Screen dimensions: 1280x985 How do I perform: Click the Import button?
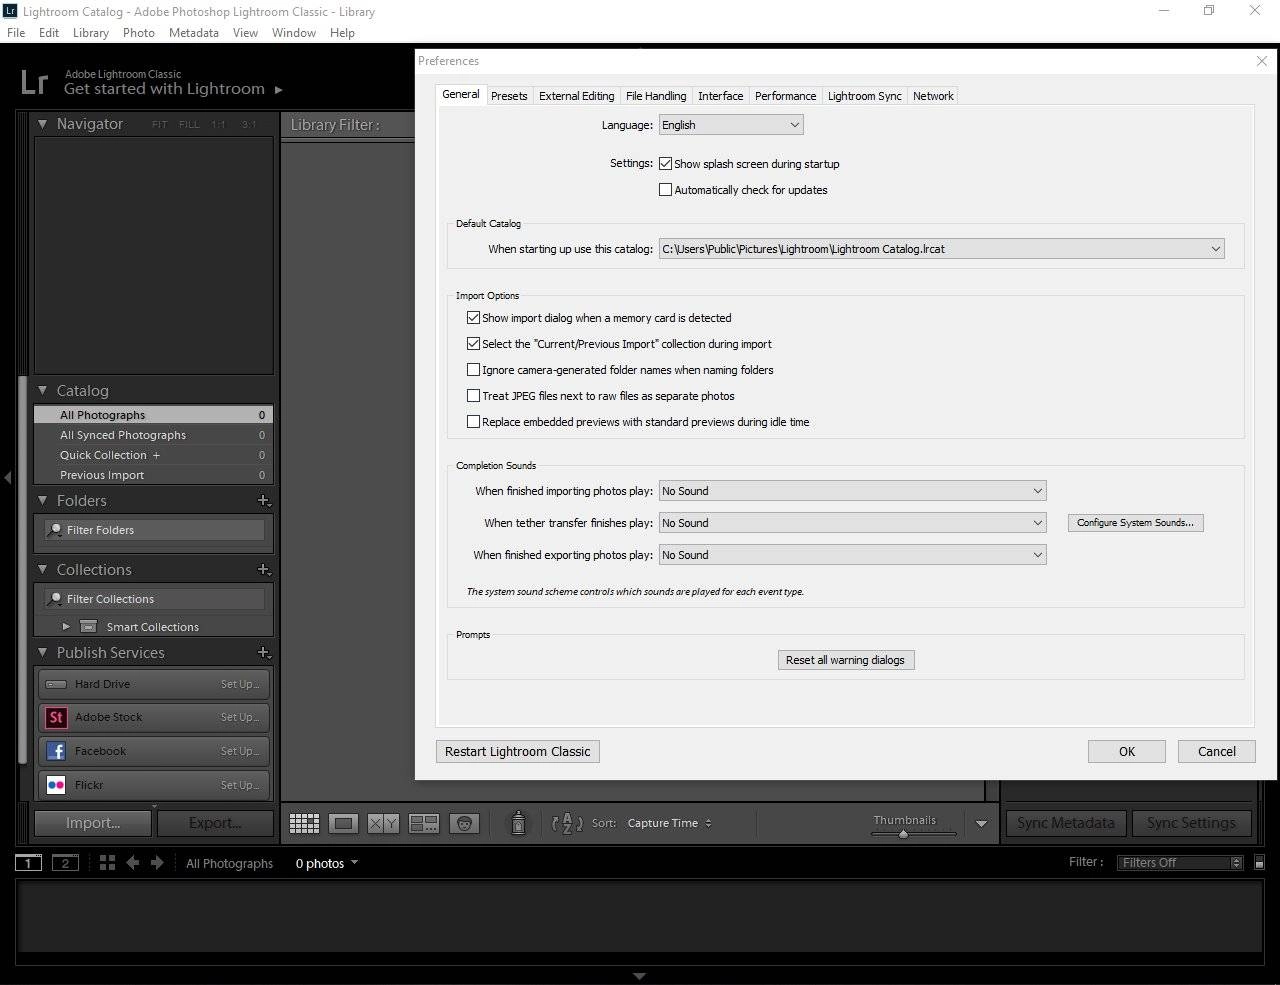click(93, 823)
